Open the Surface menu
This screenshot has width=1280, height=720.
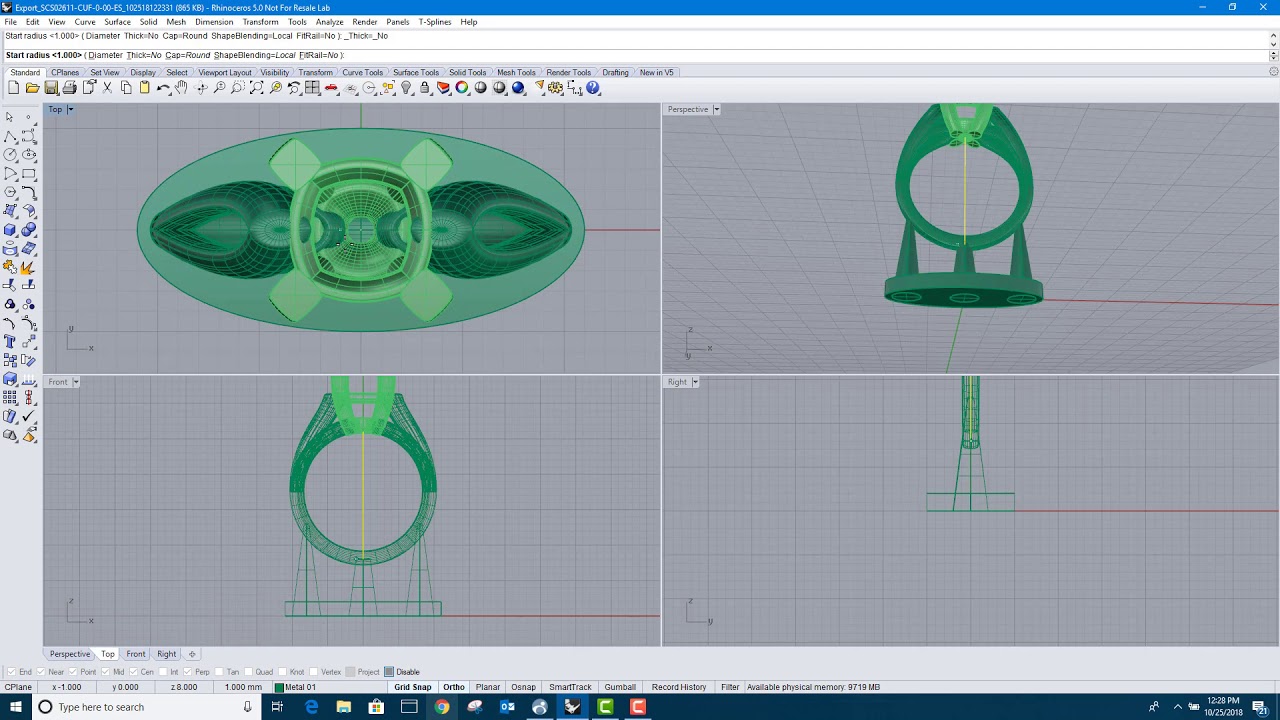coord(117,22)
